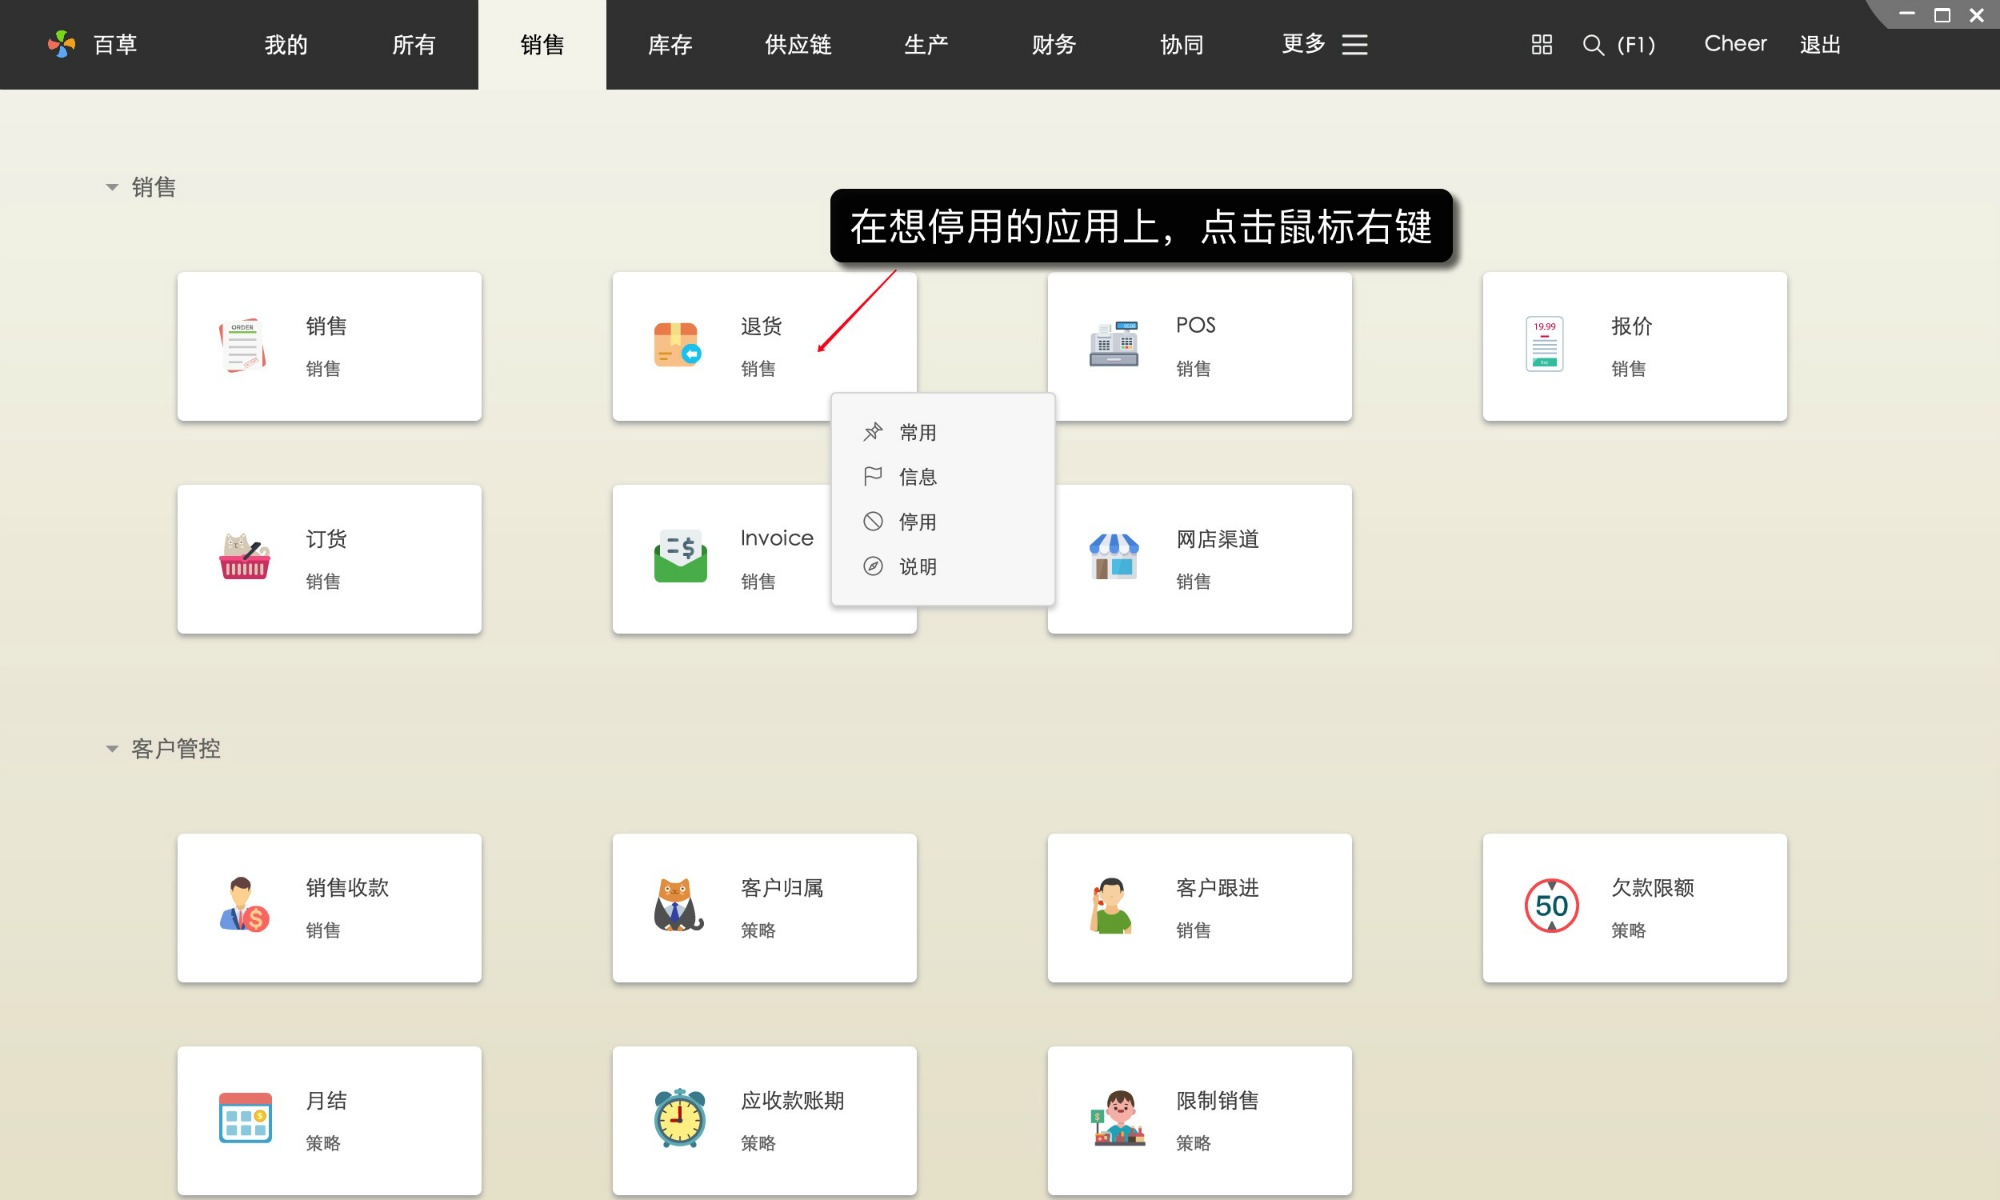Switch to the 我的 tab
2000x1200 pixels.
pyautogui.click(x=286, y=45)
